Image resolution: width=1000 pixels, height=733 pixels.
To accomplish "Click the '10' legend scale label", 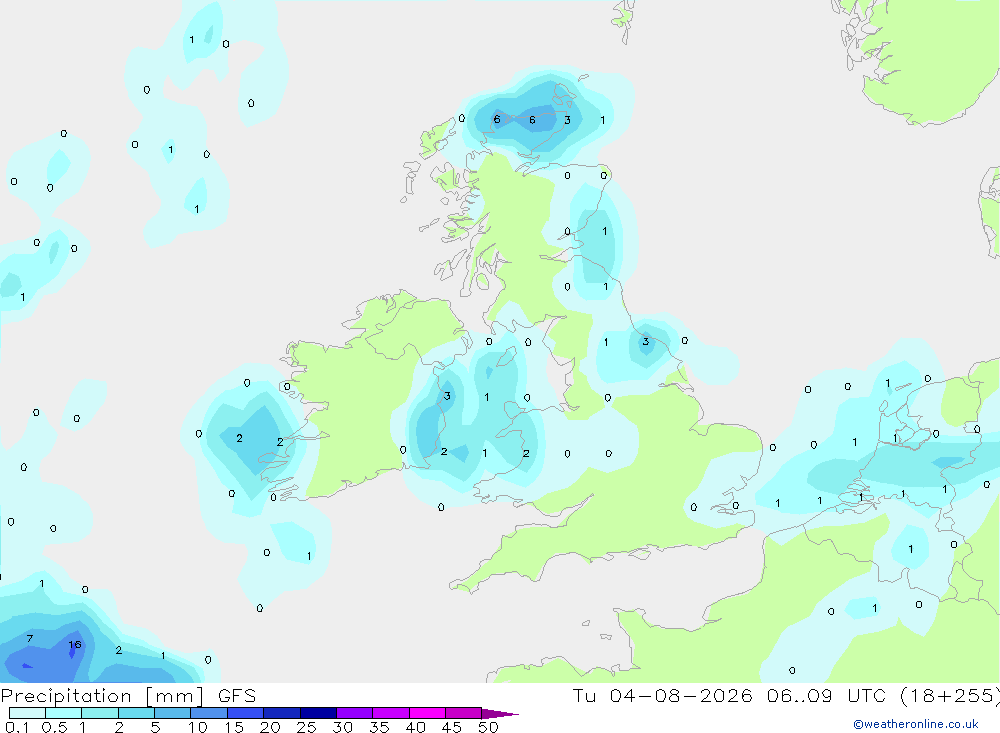I will 198,727.
